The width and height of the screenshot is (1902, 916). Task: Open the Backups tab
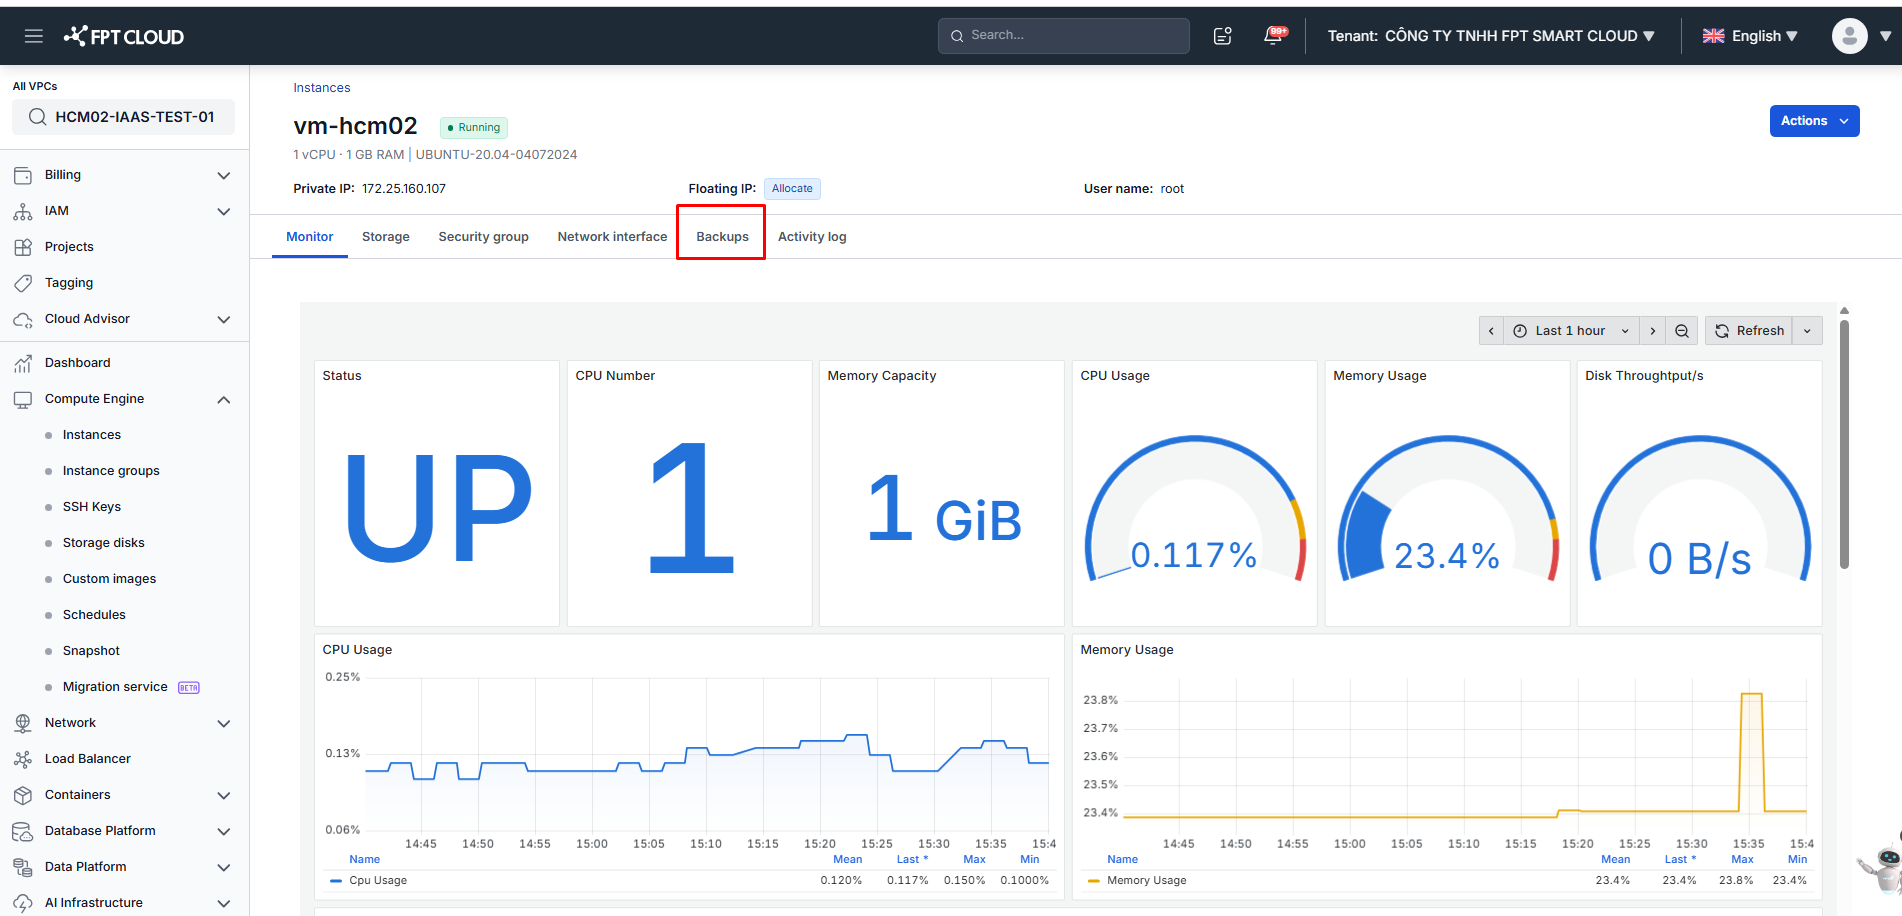[x=722, y=237]
